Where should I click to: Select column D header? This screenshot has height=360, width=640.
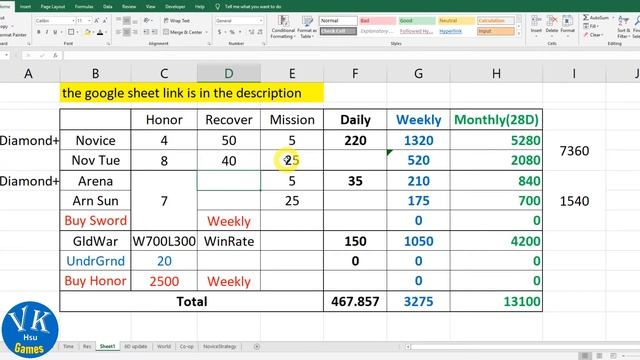click(229, 73)
